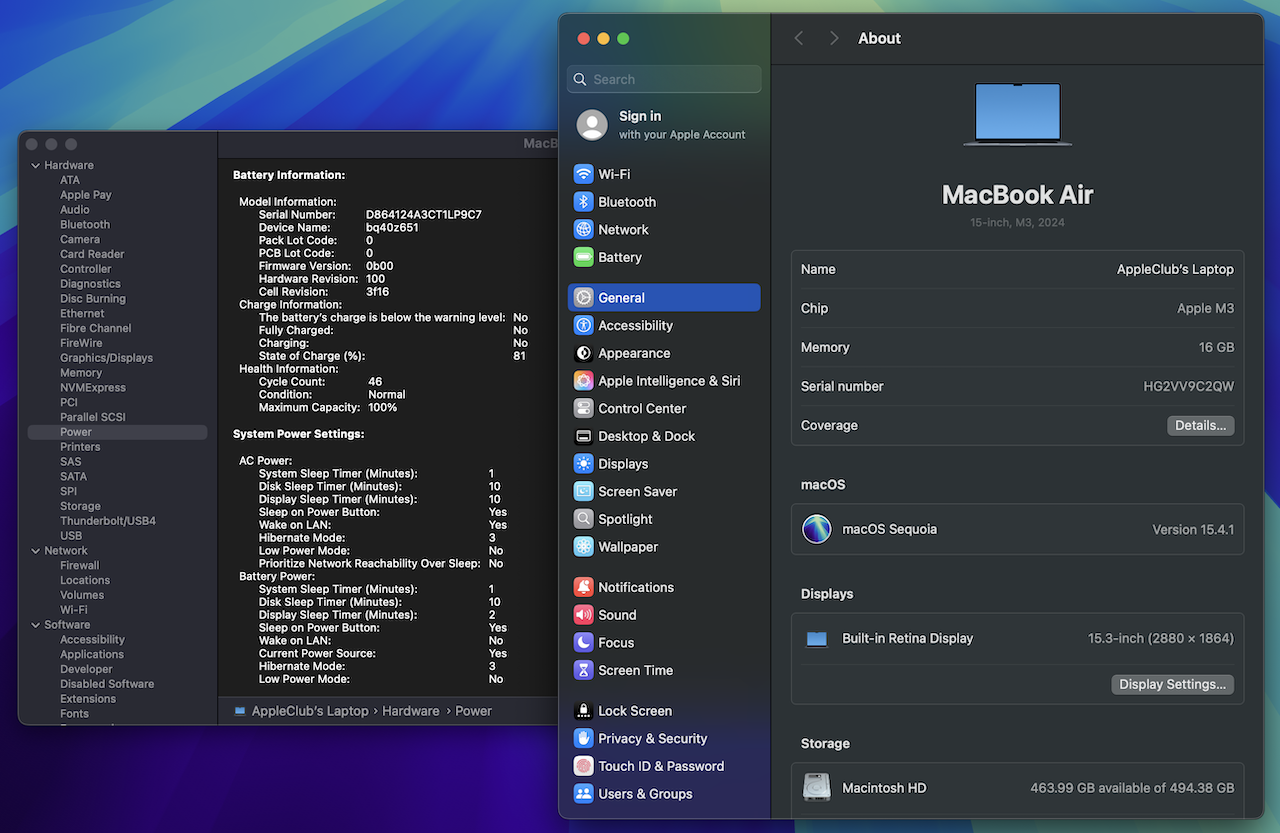
Task: Click the AppleClub's Laptop name value in About
Action: pyautogui.click(x=1175, y=269)
